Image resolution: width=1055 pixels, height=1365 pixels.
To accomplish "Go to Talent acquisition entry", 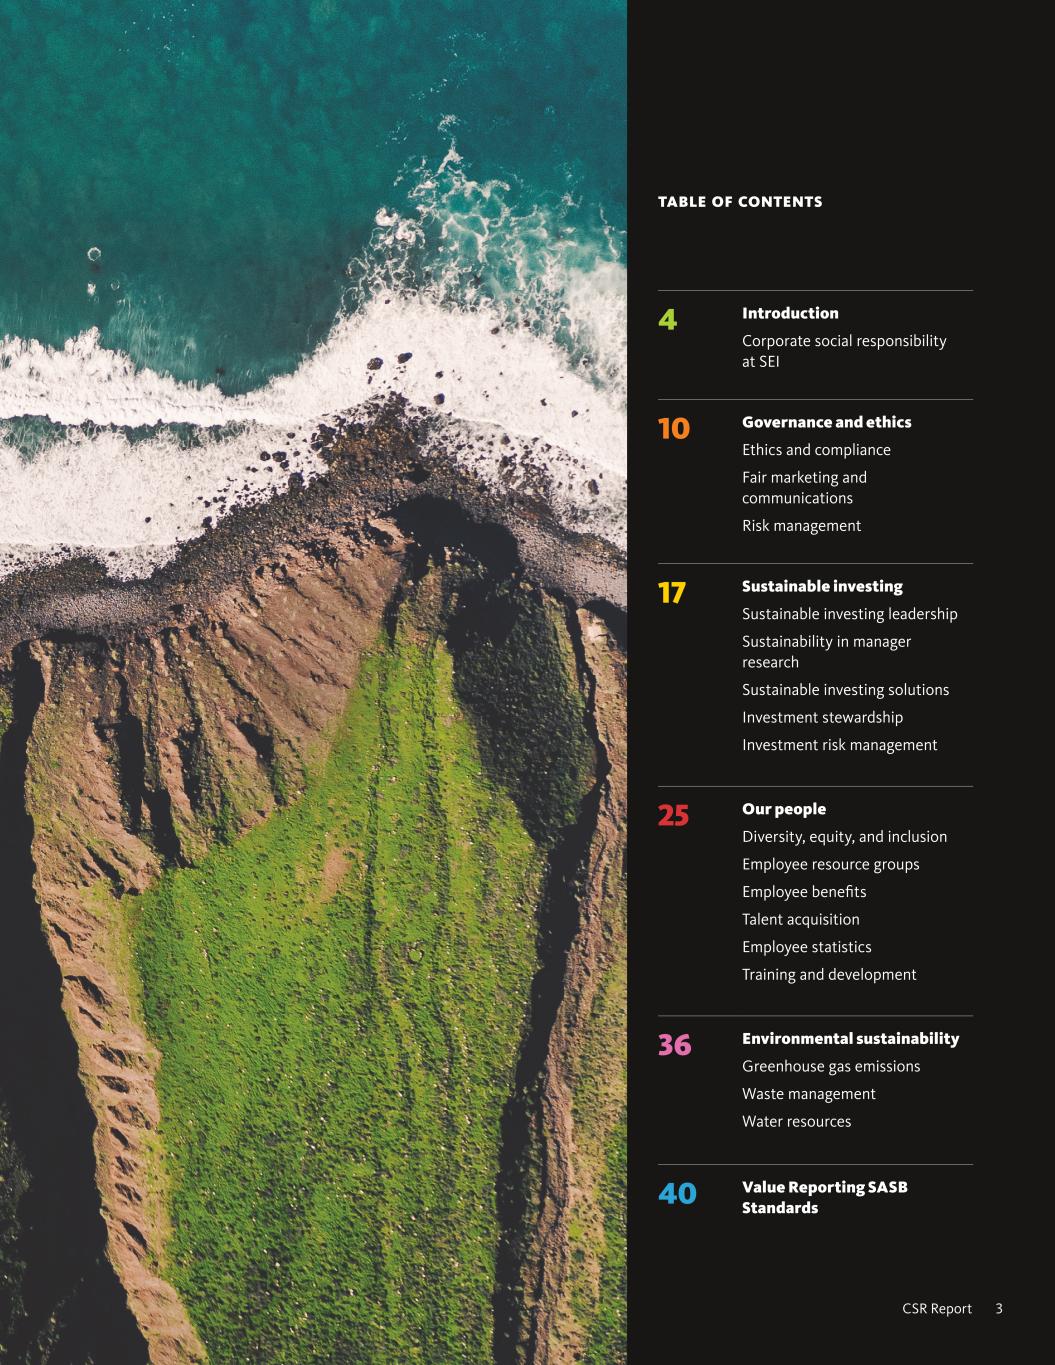I will pyautogui.click(x=800, y=919).
